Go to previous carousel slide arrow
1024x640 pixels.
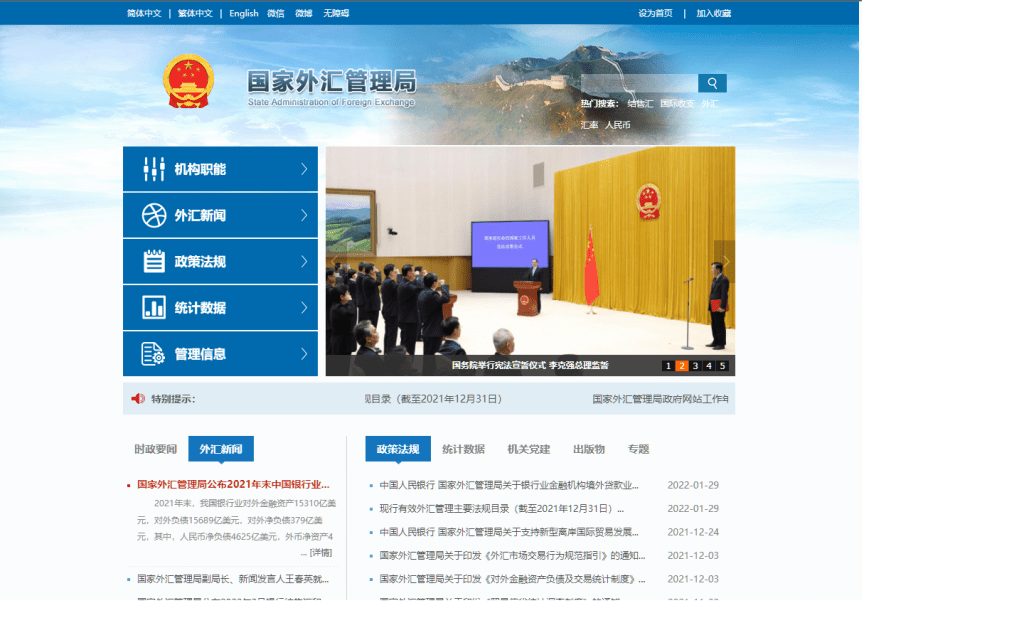pos(336,261)
